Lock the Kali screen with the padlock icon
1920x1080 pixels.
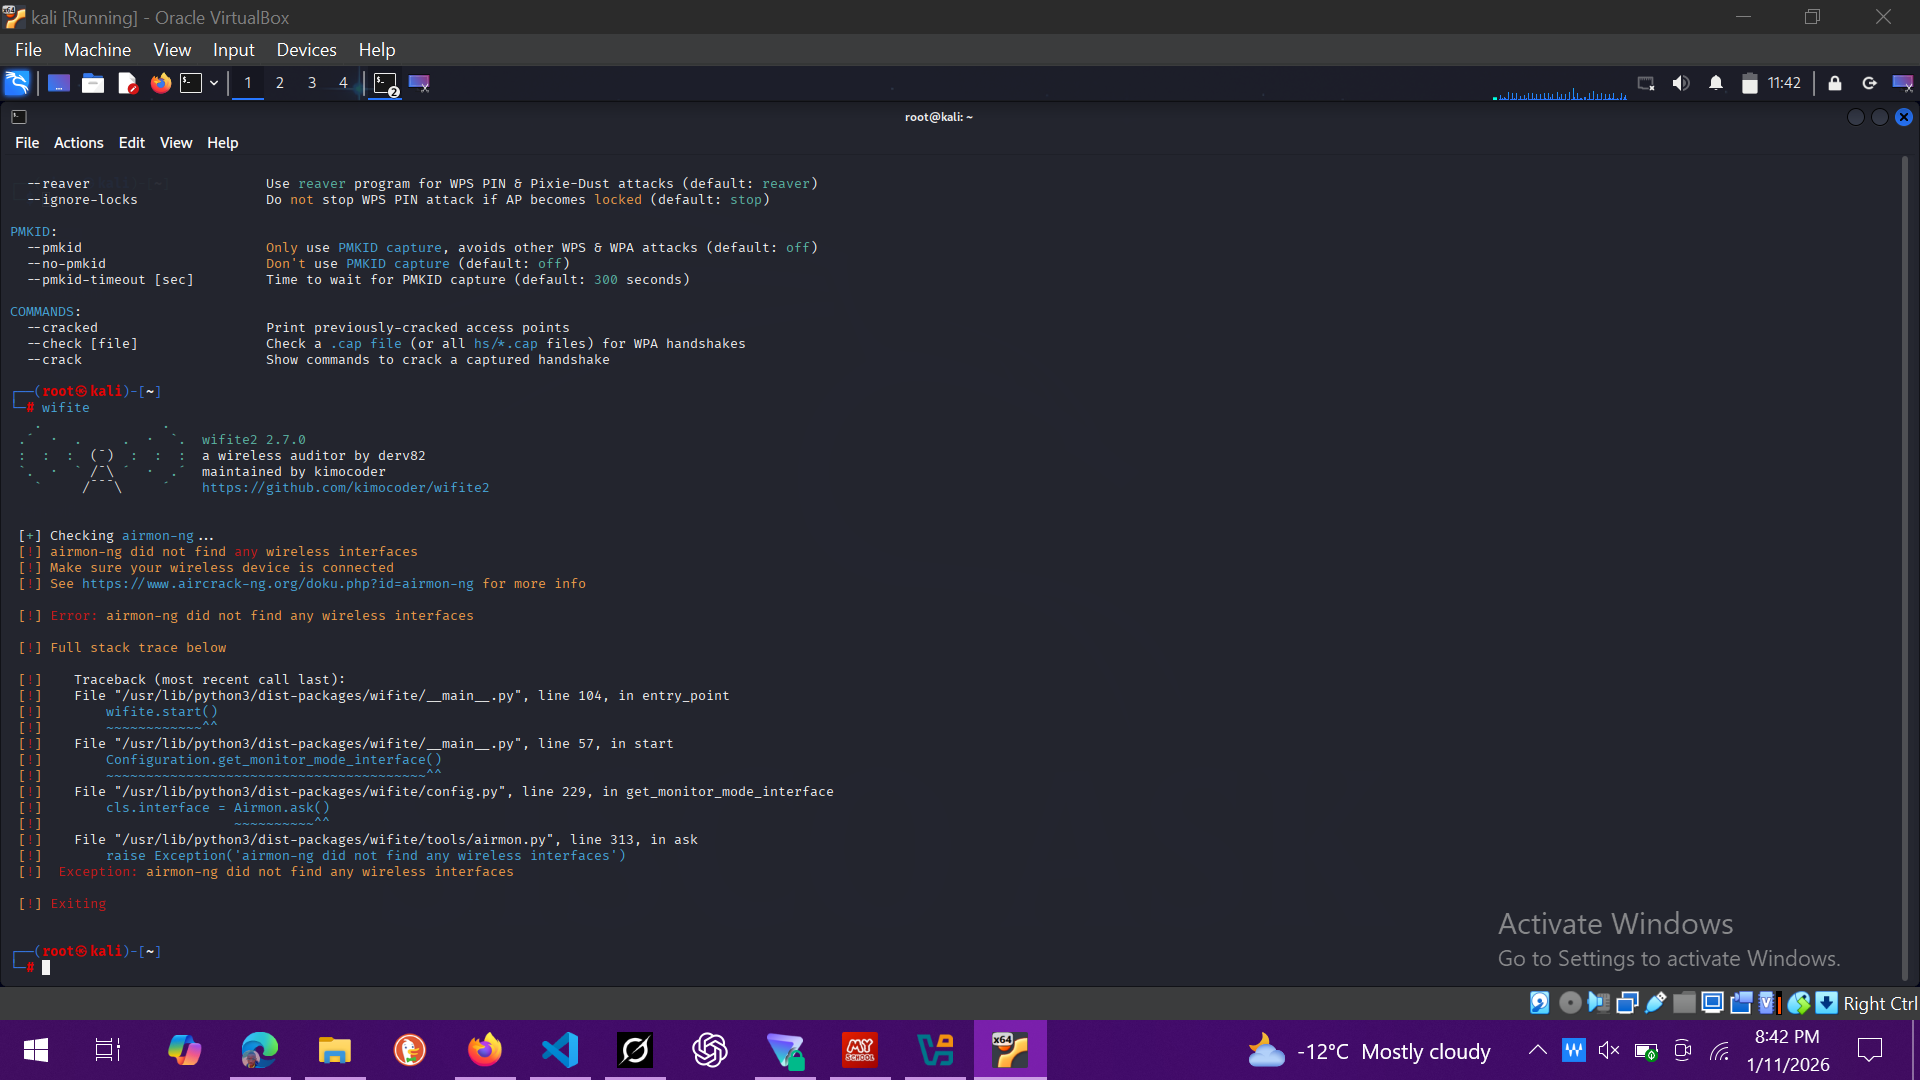(x=1835, y=83)
